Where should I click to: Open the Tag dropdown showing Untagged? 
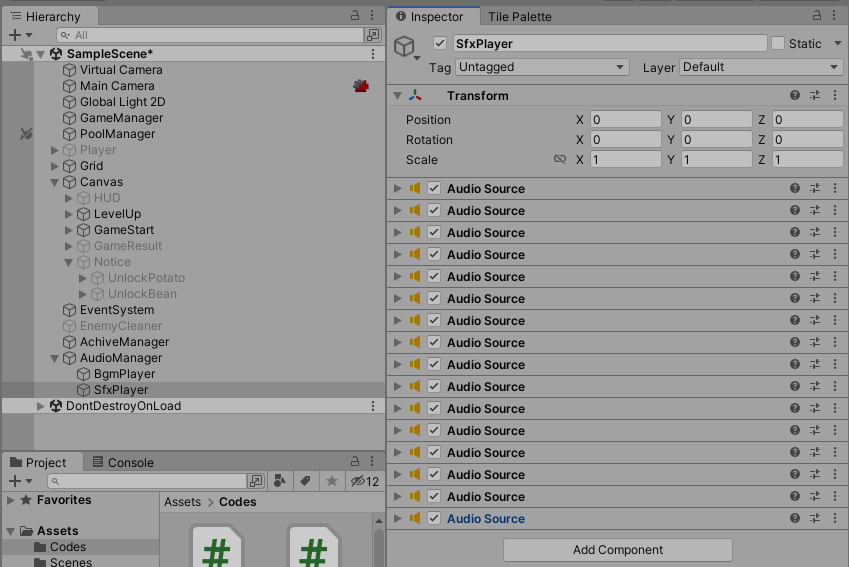tap(542, 67)
